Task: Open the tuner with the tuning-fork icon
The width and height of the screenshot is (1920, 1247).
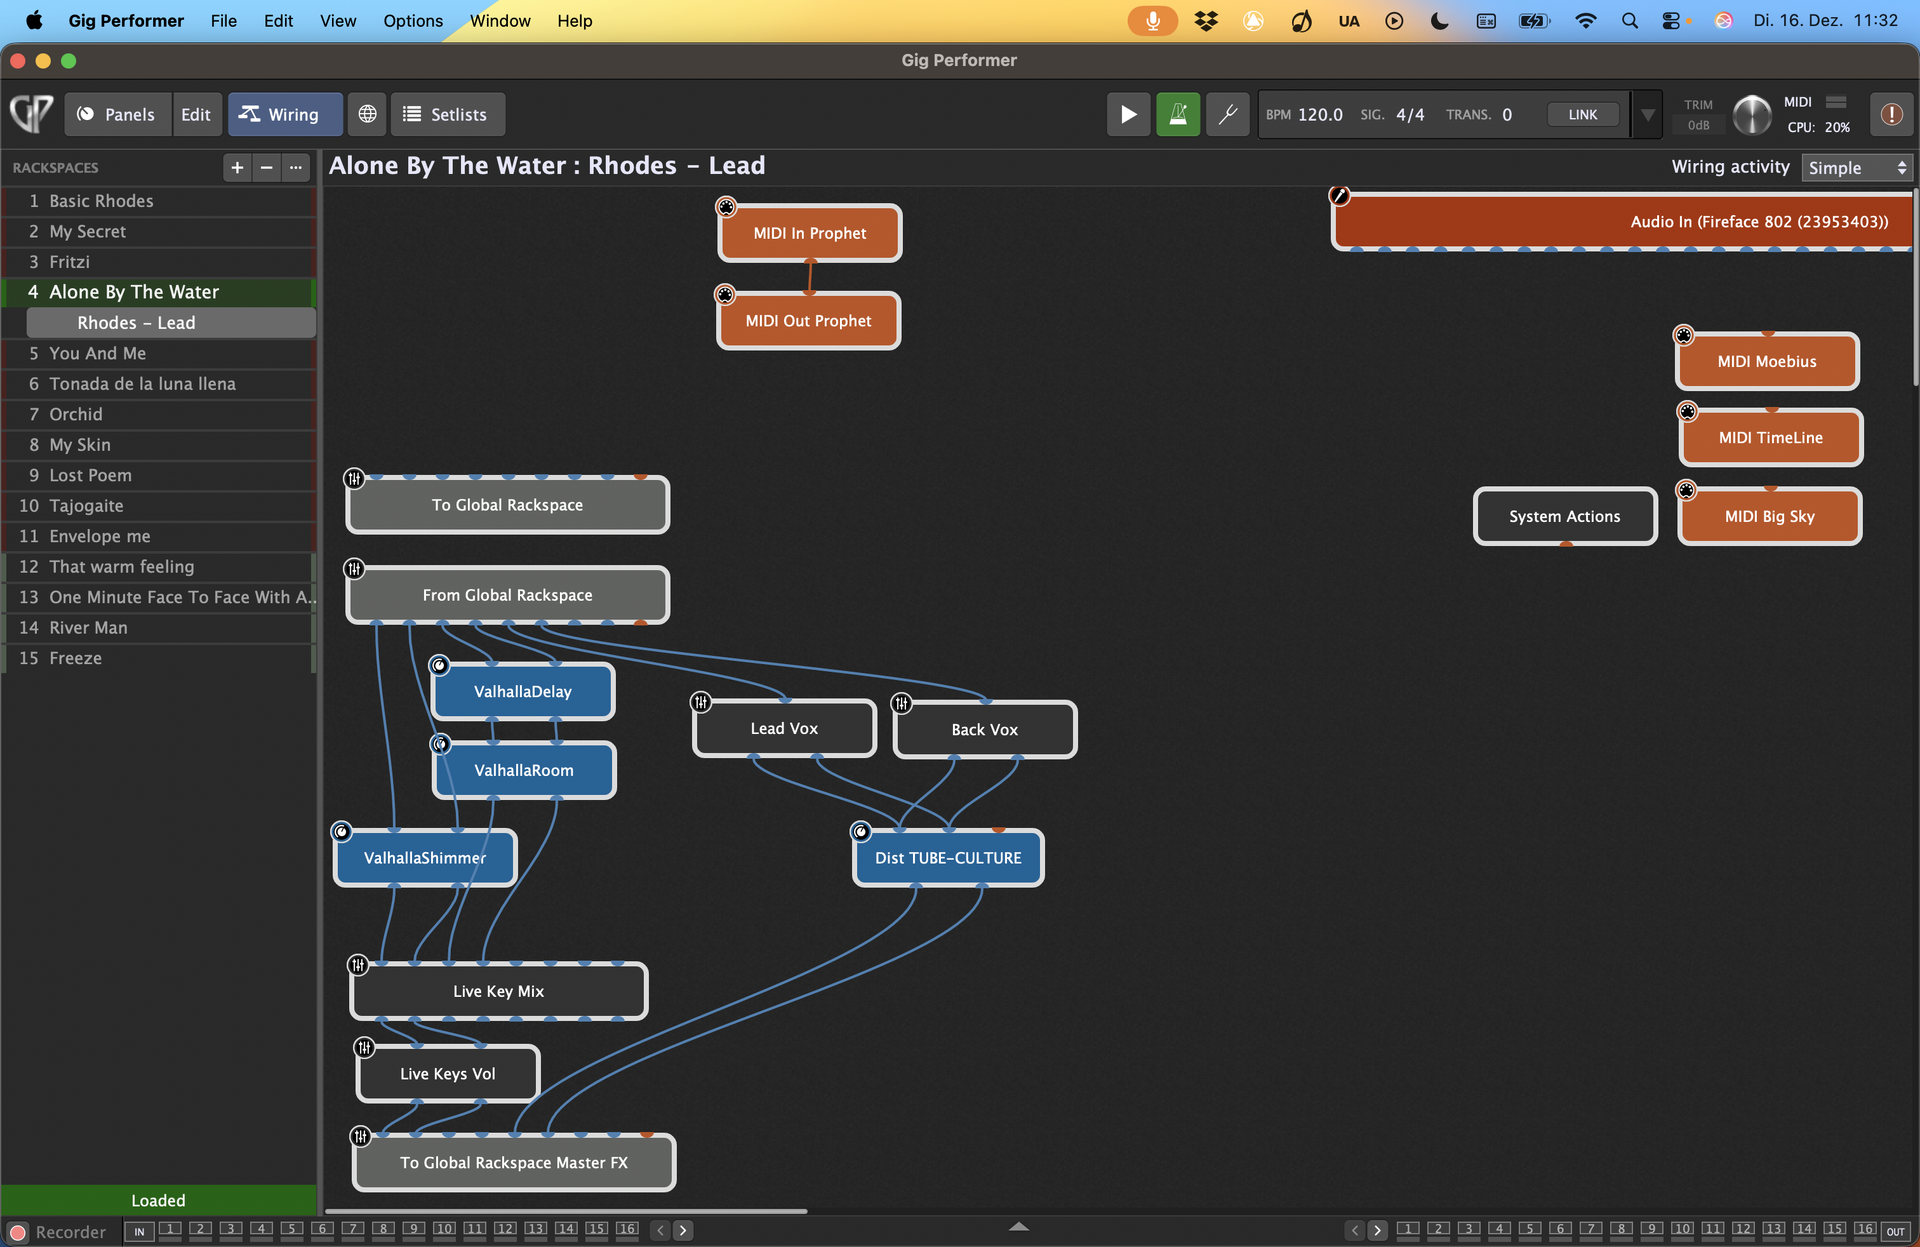Action: pos(1227,114)
